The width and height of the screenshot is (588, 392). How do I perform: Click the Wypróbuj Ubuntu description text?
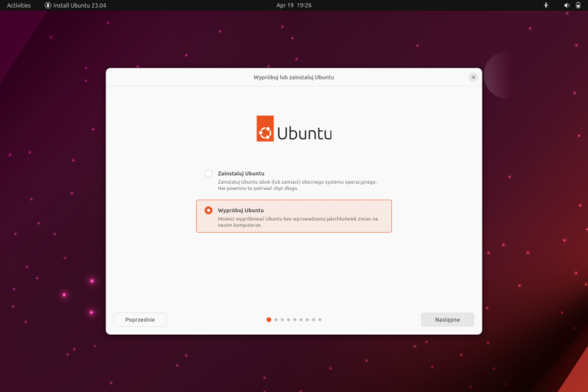point(298,222)
